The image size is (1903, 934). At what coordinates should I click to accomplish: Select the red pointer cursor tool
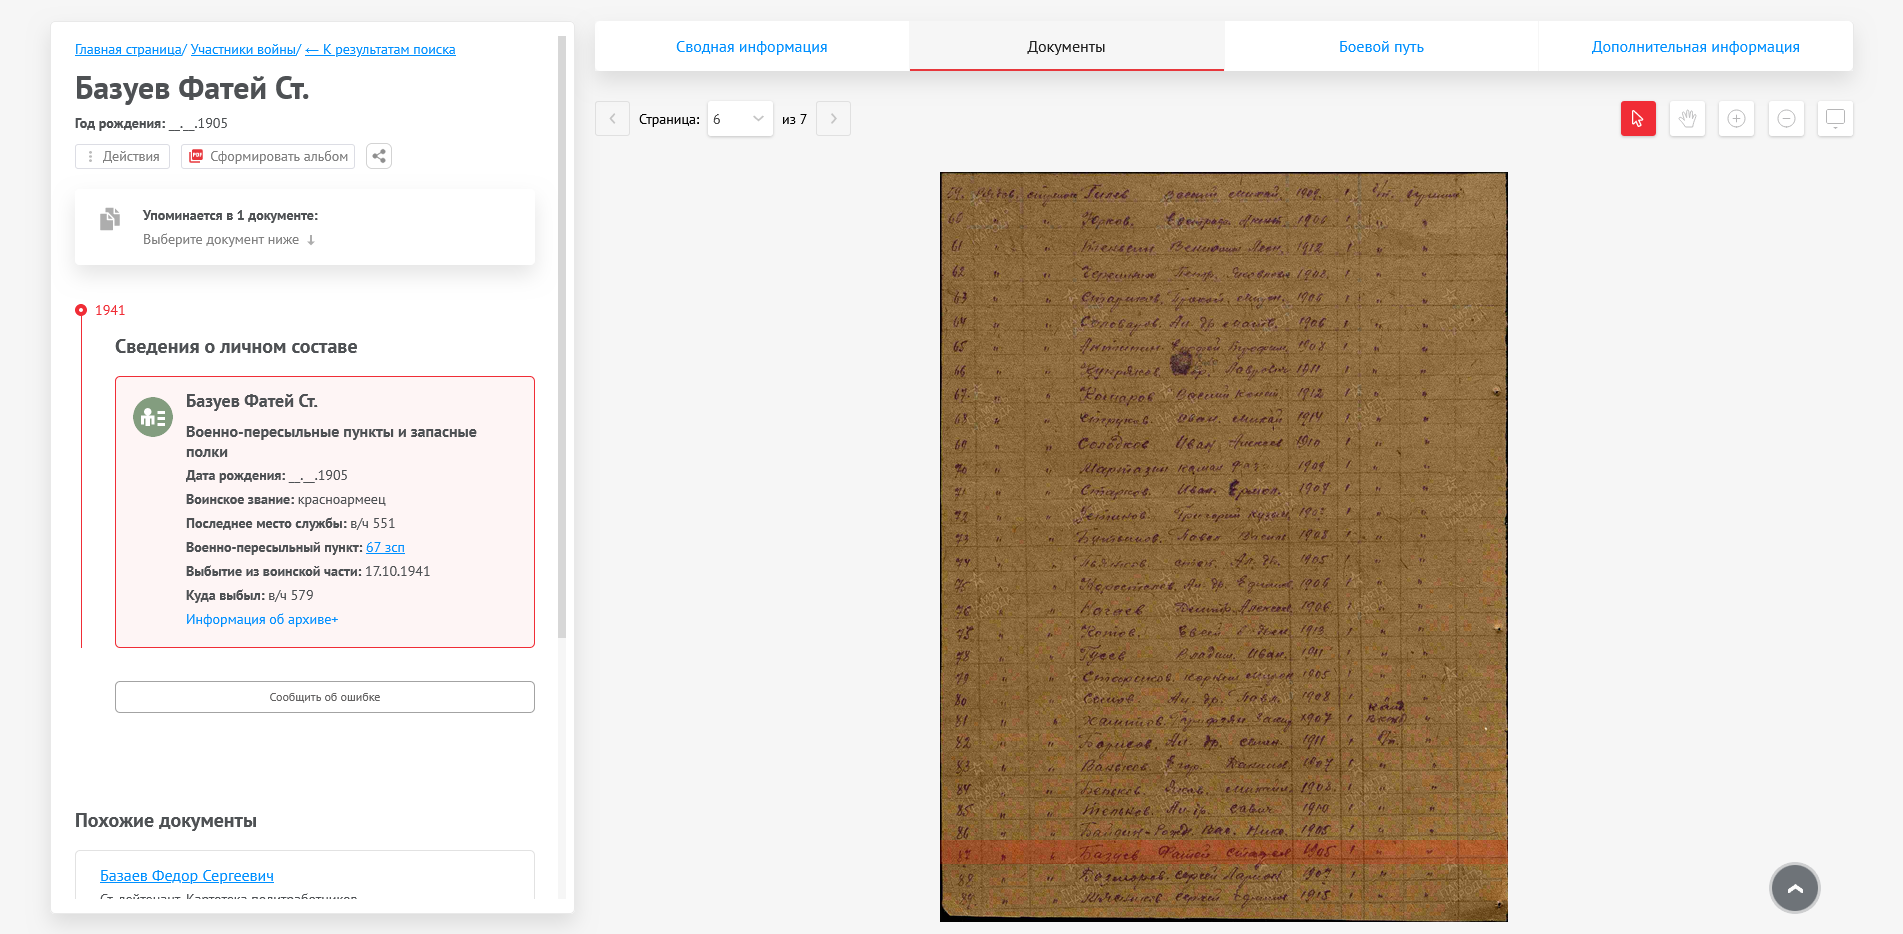(1637, 119)
